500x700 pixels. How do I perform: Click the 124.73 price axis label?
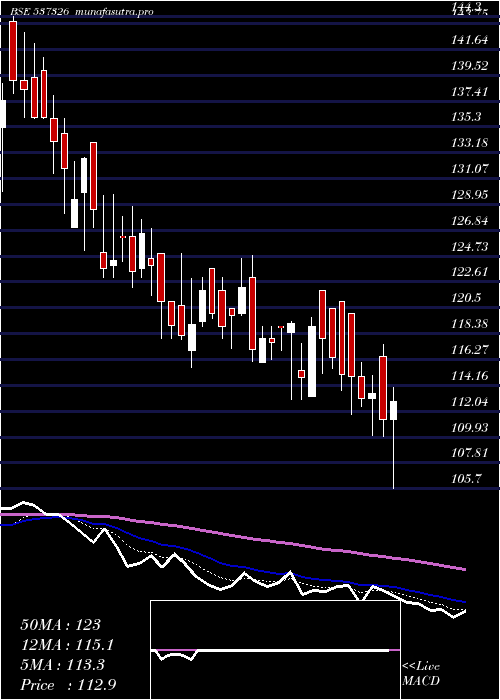tap(469, 247)
